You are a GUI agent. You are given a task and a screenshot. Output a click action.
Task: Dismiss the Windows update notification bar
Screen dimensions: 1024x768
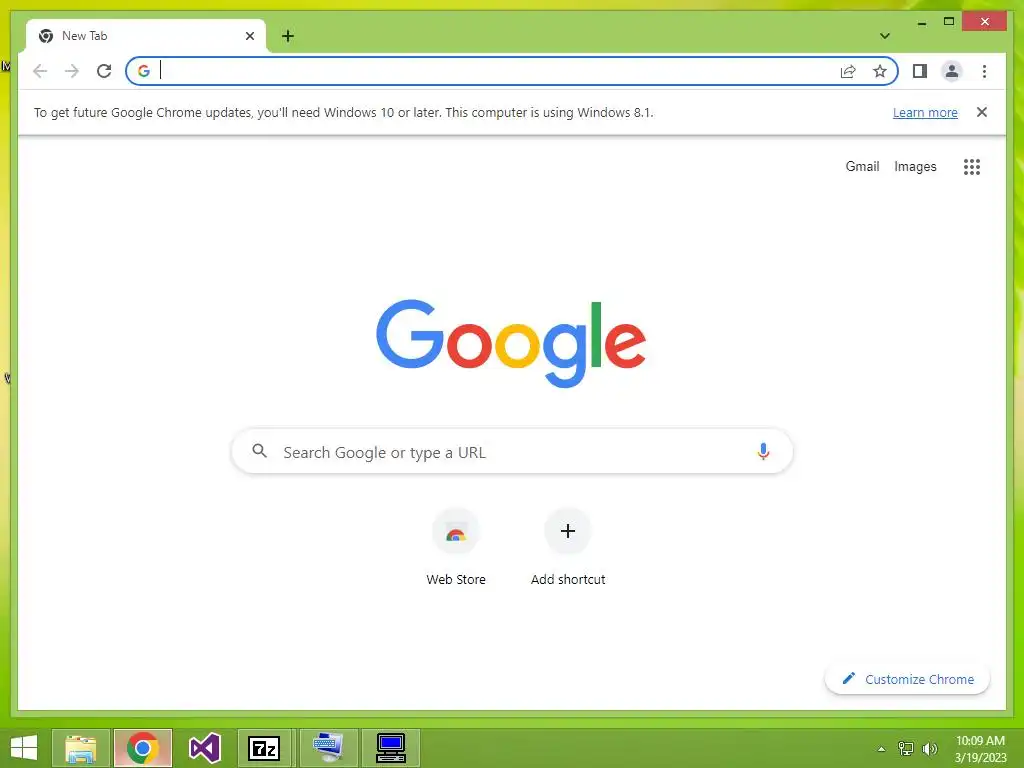[982, 112]
